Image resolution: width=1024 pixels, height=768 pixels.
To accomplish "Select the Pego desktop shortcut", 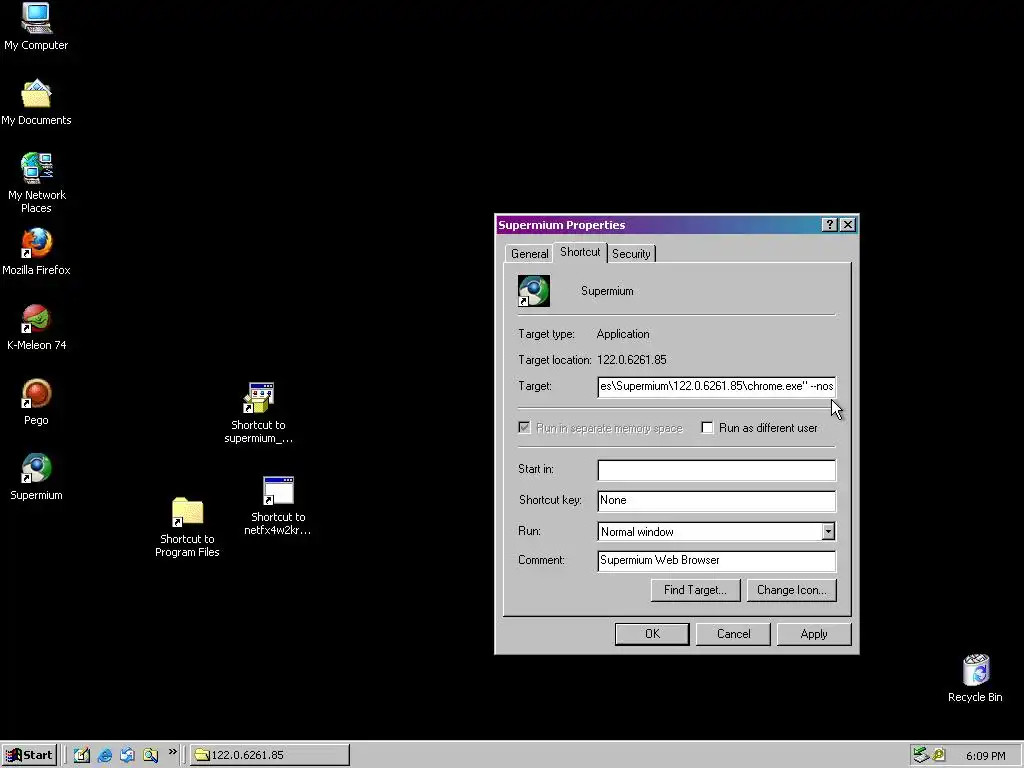I will (x=36, y=402).
